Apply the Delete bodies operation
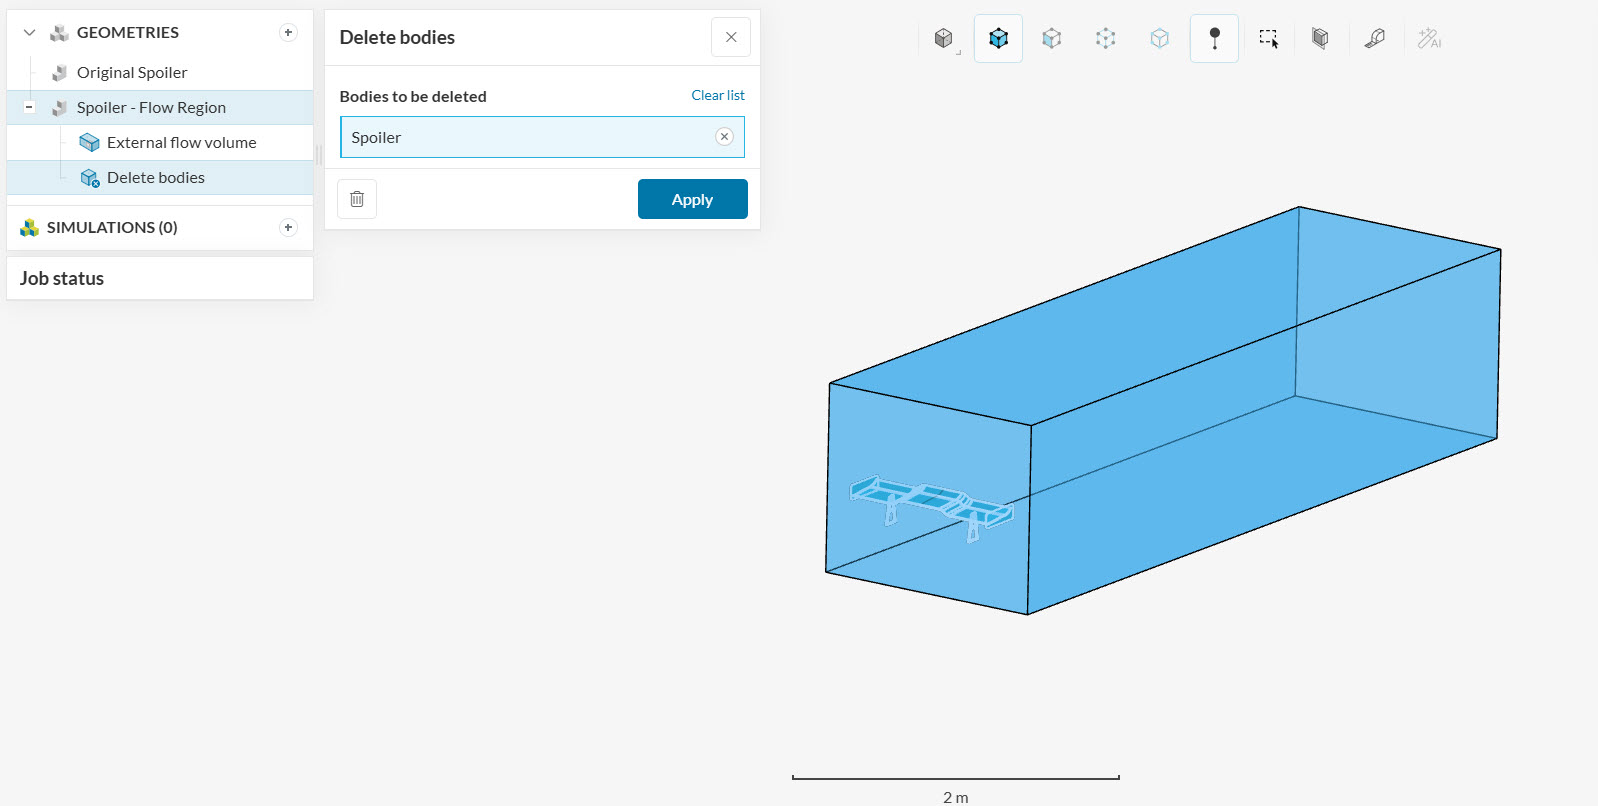Viewport: 1598px width, 806px height. [692, 199]
